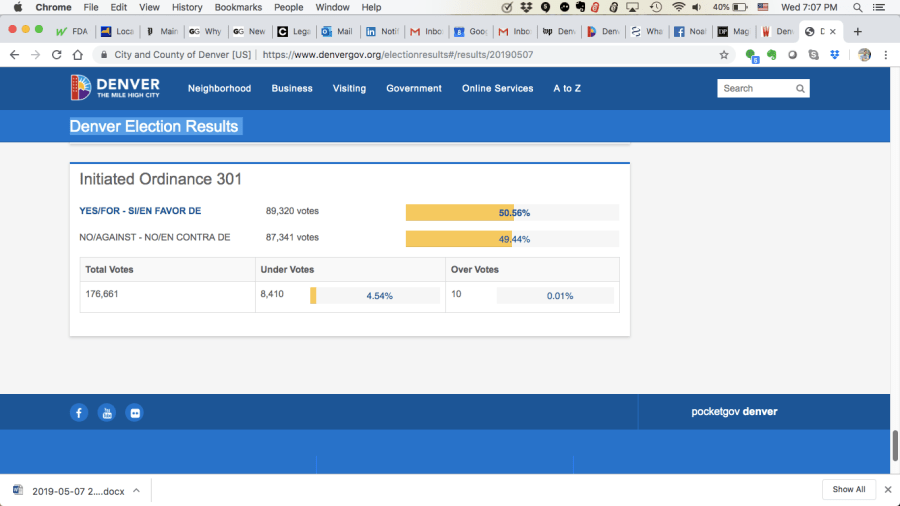The height and width of the screenshot is (506, 900).
Task: Open Denver YouTube channel icon
Action: coord(107,412)
